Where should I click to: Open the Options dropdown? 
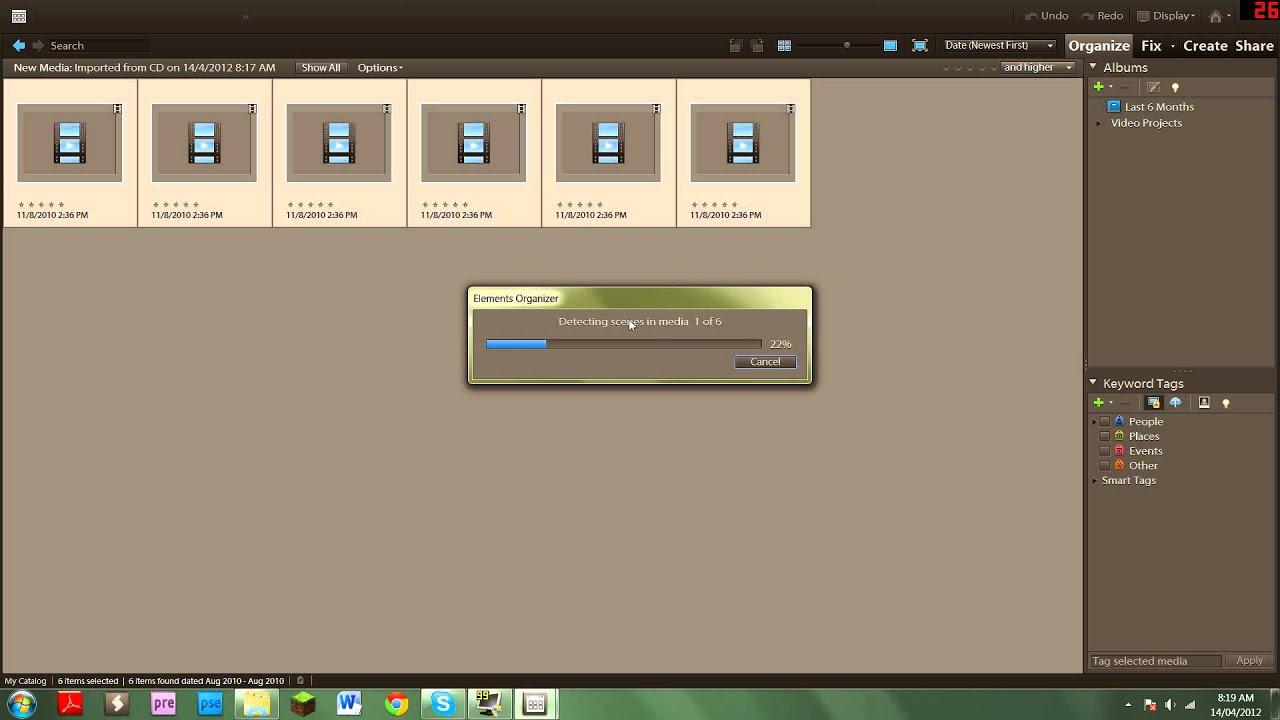[380, 67]
